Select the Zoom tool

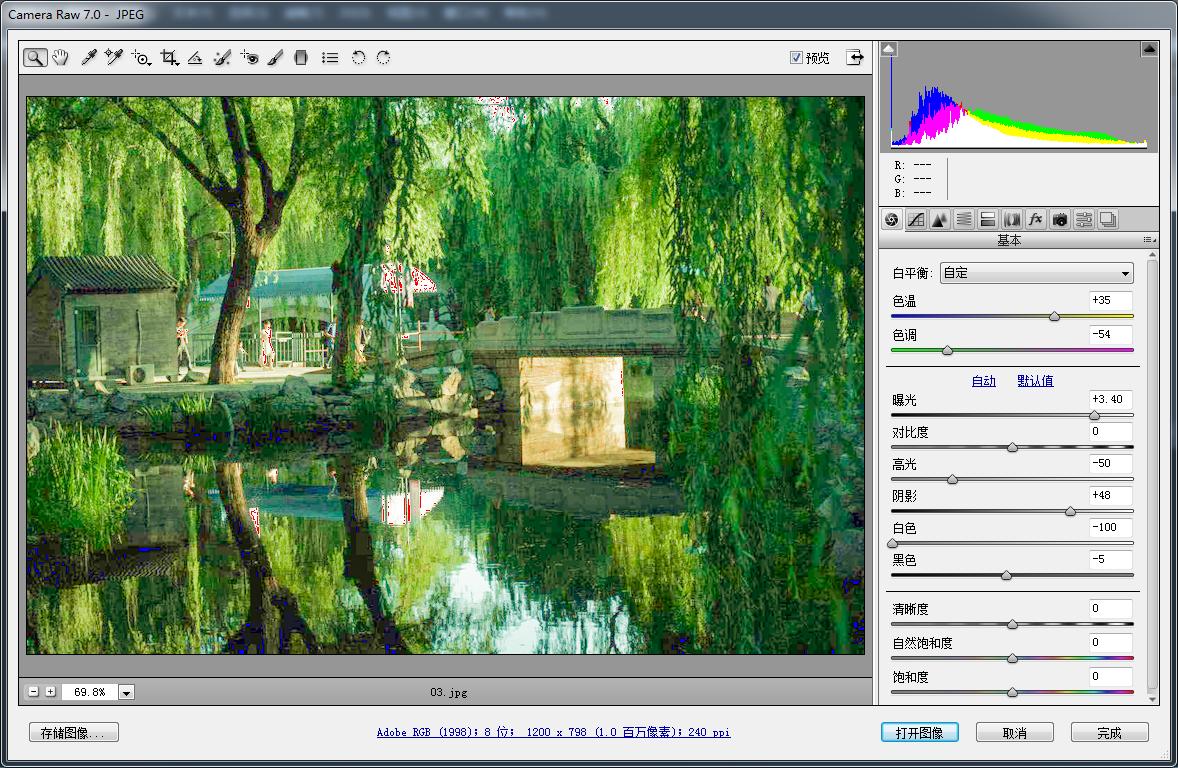[x=35, y=58]
